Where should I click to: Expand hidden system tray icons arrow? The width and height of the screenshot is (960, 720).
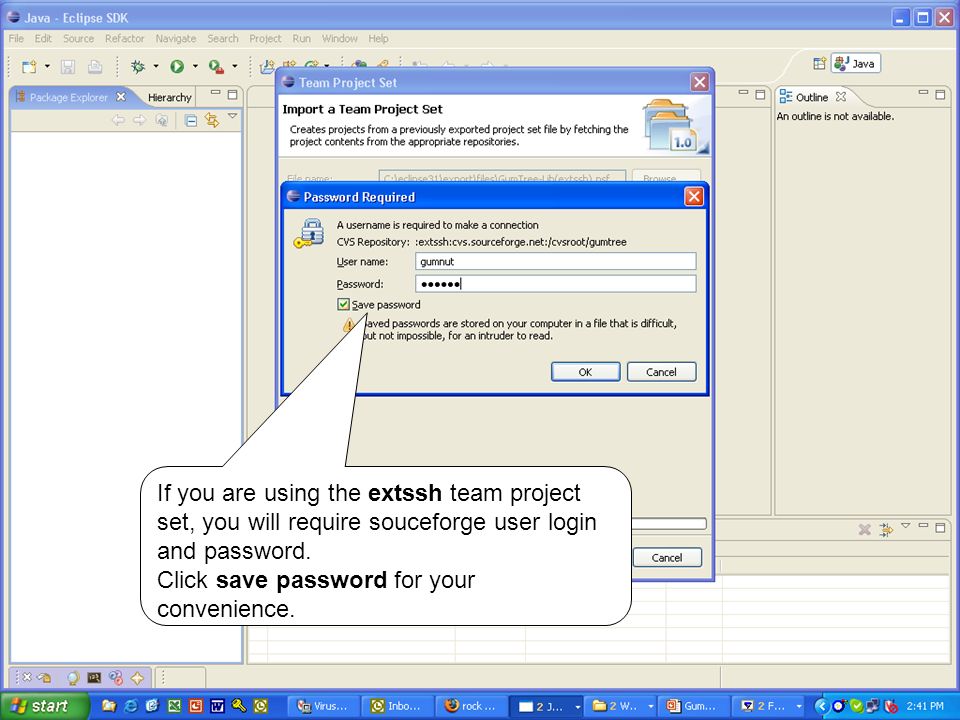point(821,706)
